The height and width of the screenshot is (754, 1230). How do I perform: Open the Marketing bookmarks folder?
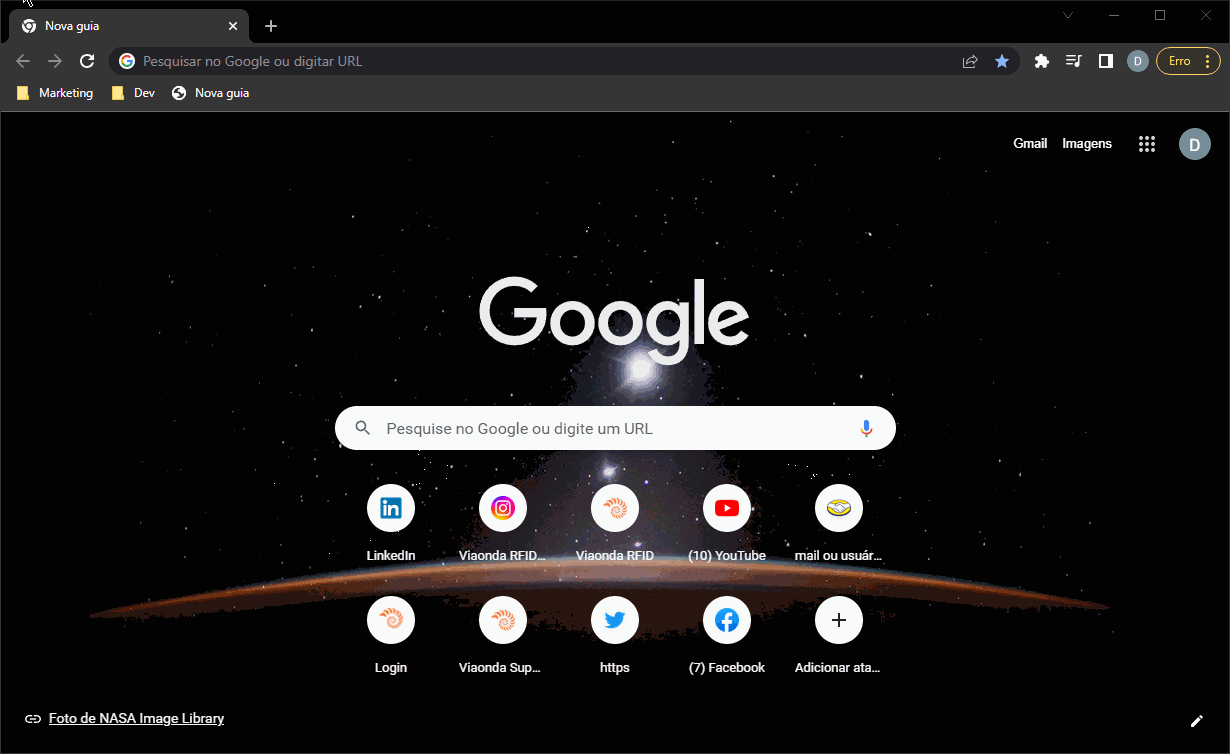[55, 93]
